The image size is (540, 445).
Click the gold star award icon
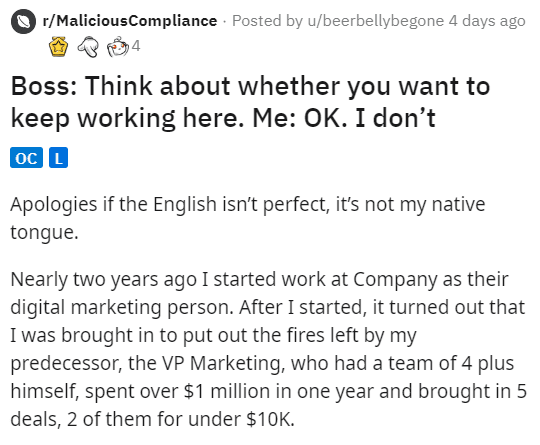(59, 46)
